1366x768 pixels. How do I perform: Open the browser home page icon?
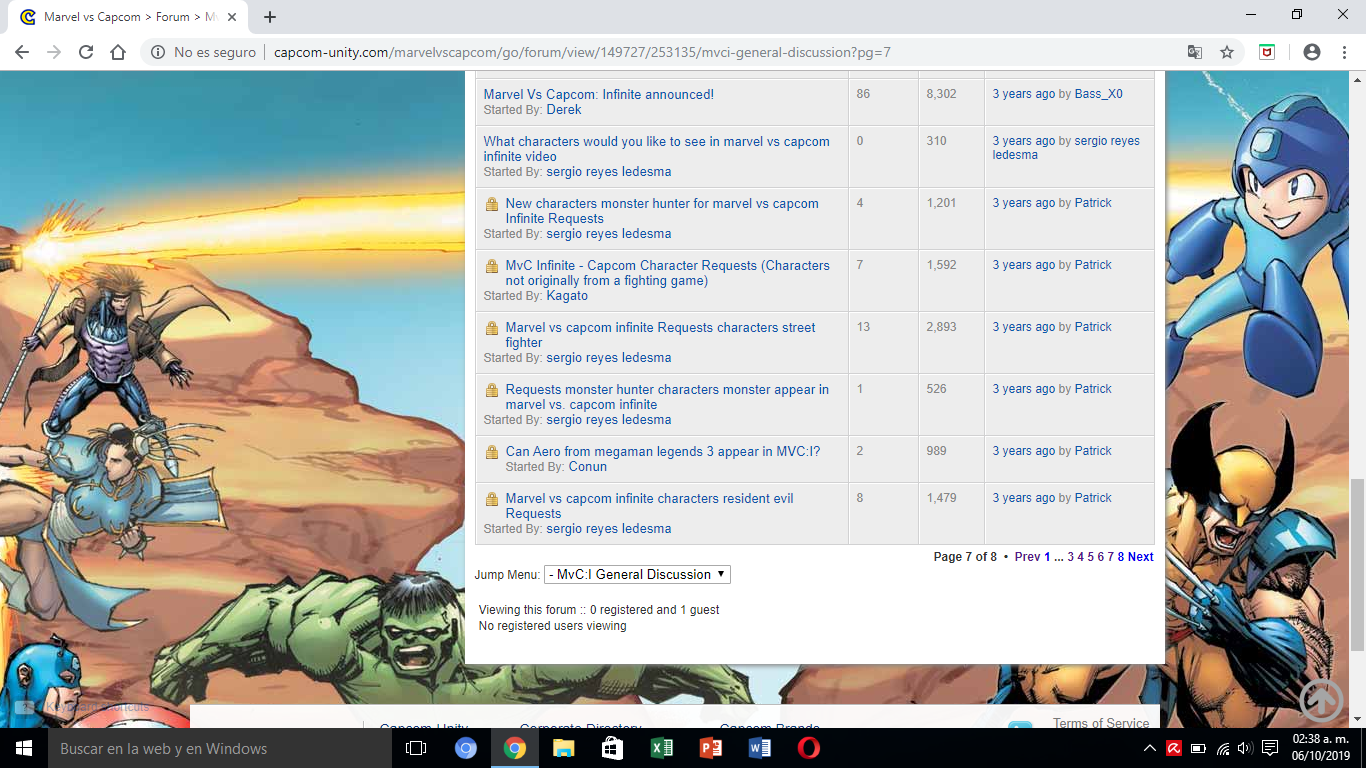click(118, 52)
